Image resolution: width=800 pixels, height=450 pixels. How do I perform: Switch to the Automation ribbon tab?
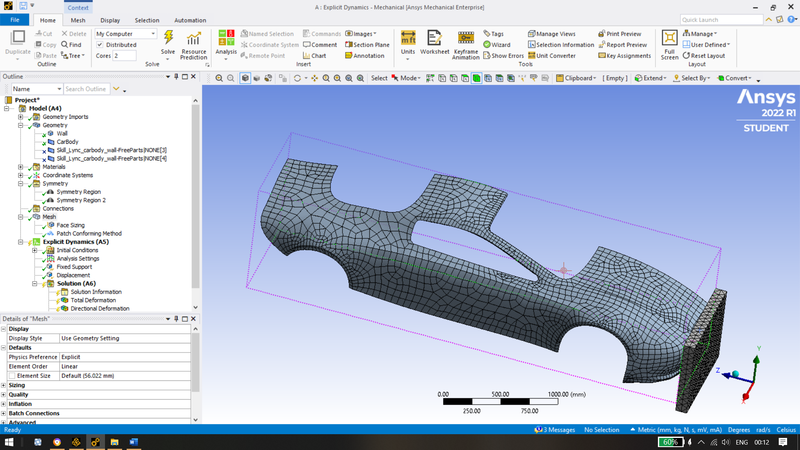(190, 20)
